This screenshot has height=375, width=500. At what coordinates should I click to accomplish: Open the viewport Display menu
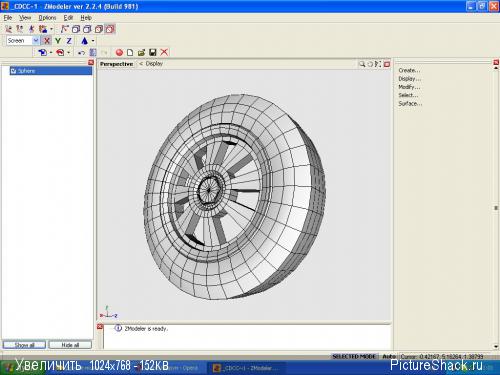coord(154,63)
